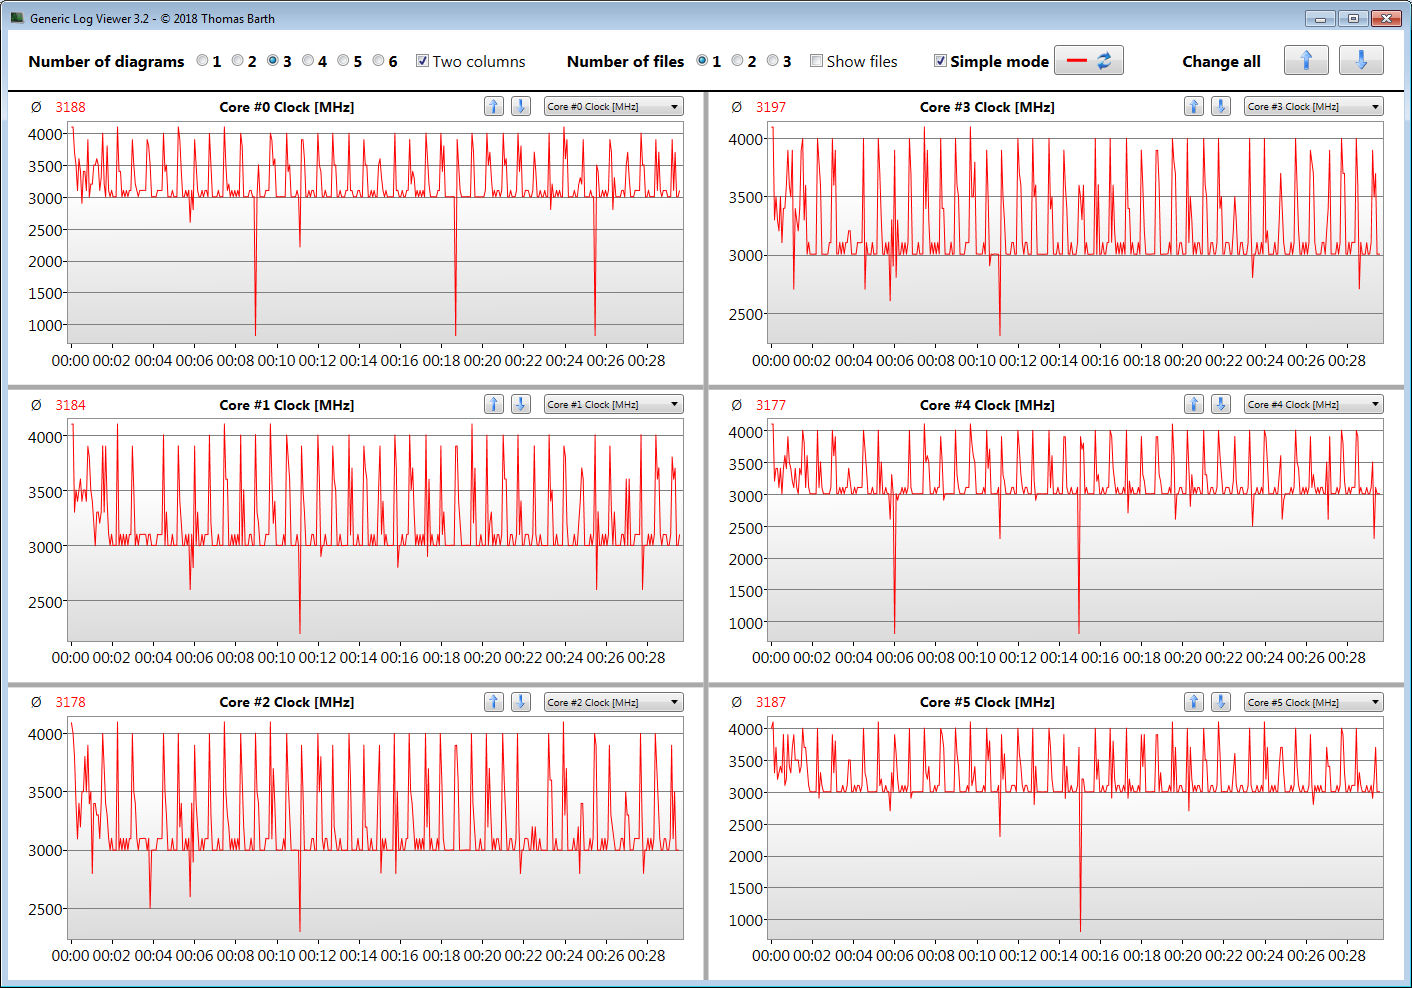Toggle the Simple mode checkbox

point(940,61)
